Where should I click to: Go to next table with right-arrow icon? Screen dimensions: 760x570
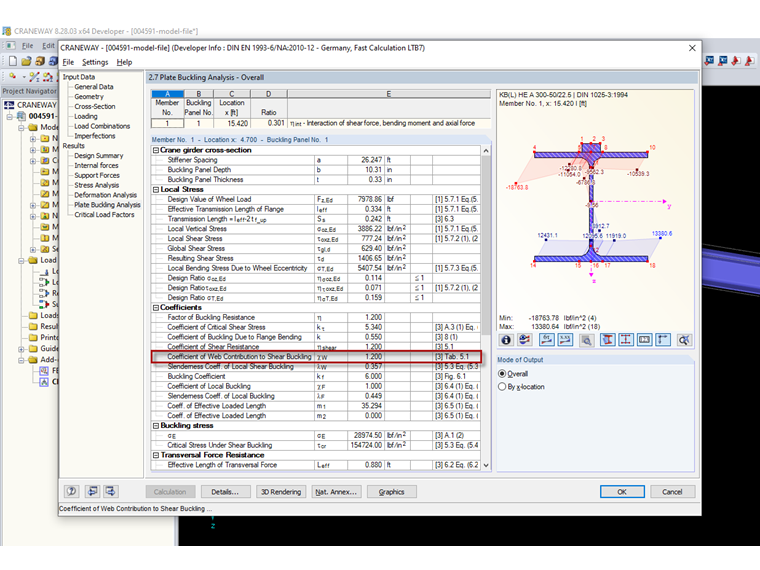click(111, 491)
